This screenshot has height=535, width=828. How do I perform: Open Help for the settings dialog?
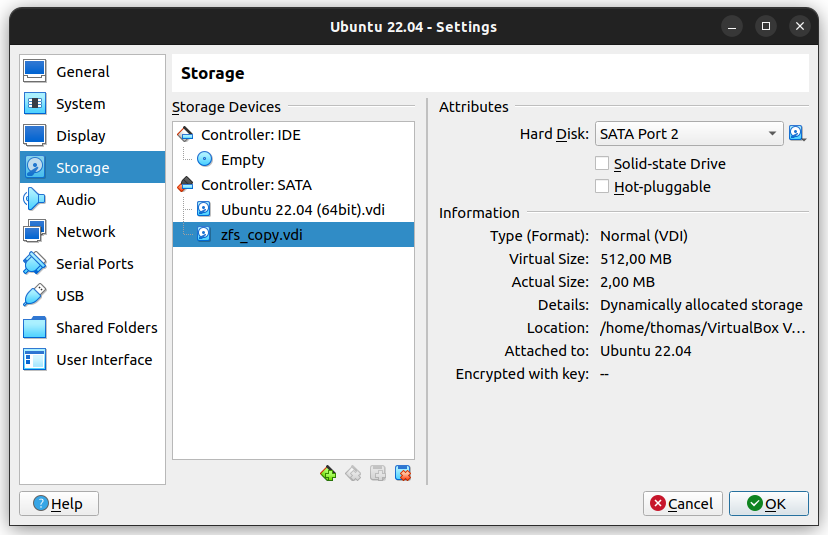(58, 503)
